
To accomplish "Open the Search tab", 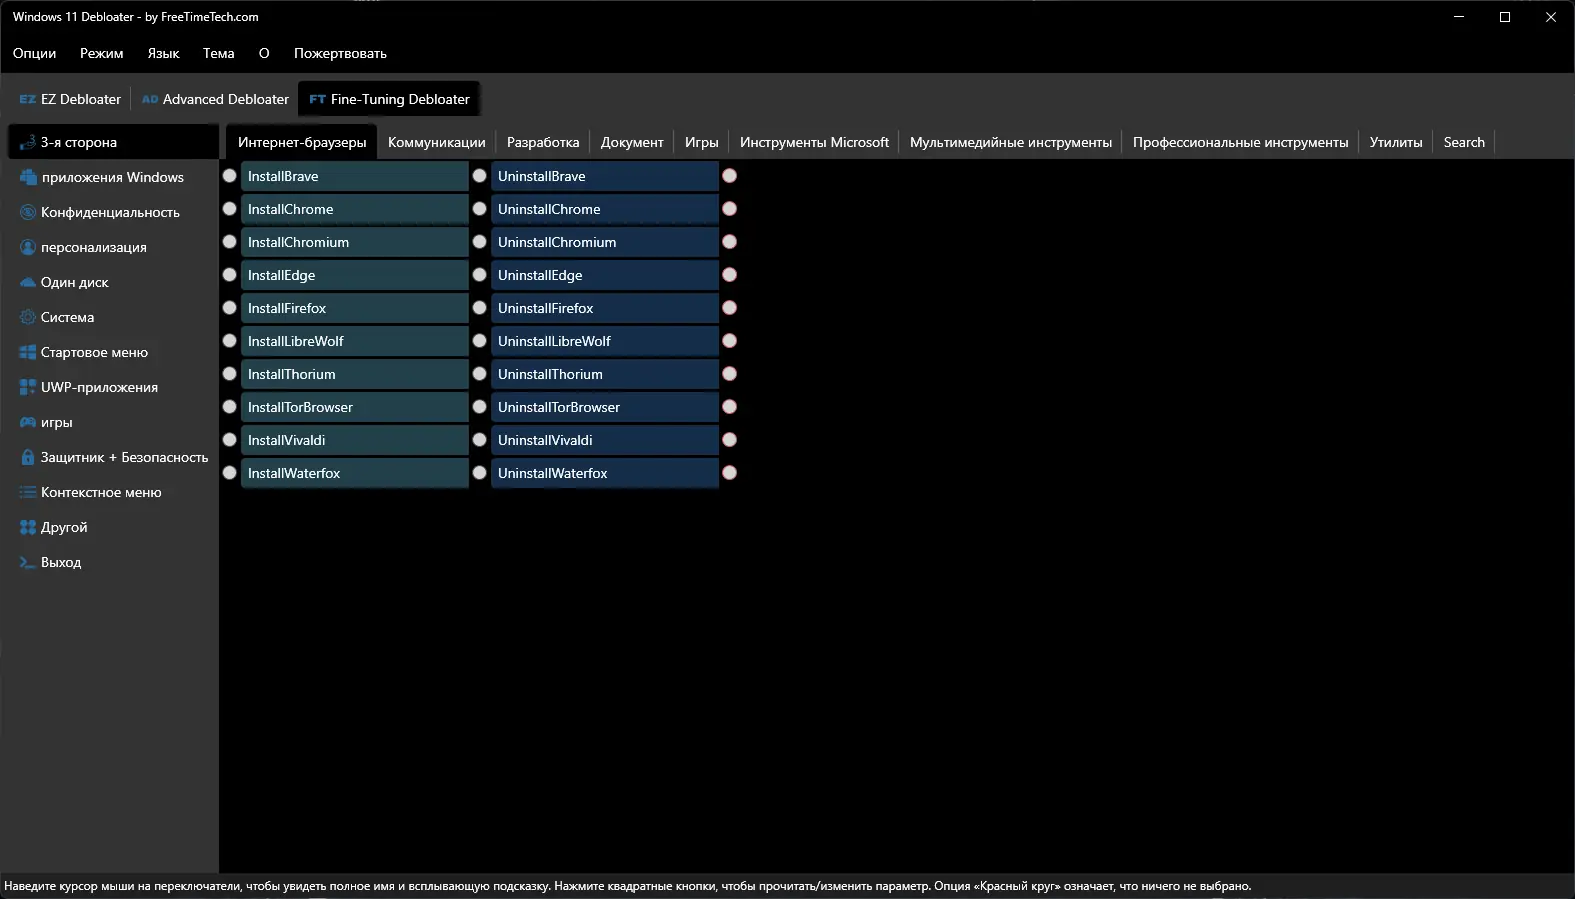I will [x=1464, y=142].
